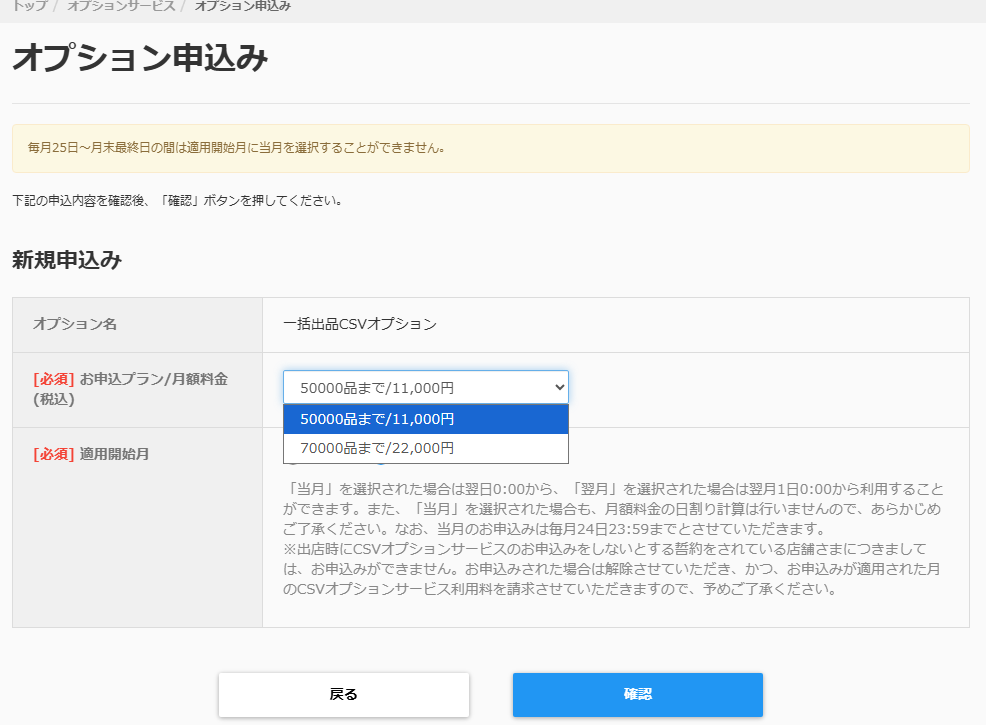
Task: Click the オプション申込み page title
Action: (140, 58)
